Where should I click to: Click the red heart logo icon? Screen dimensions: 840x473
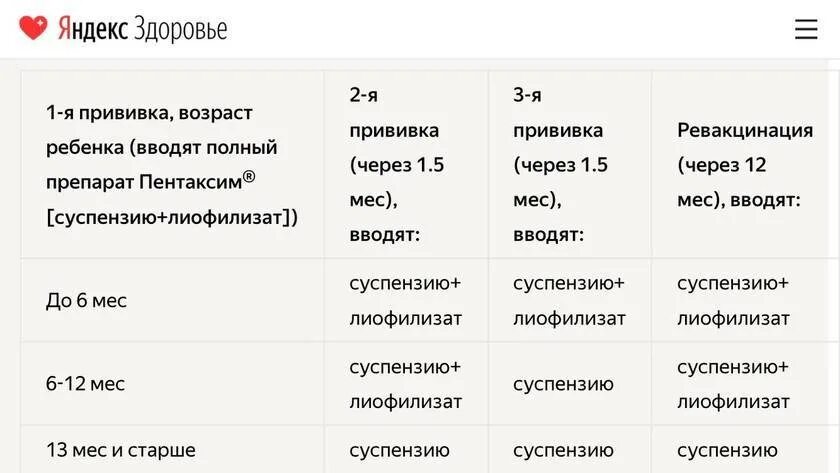click(x=33, y=28)
